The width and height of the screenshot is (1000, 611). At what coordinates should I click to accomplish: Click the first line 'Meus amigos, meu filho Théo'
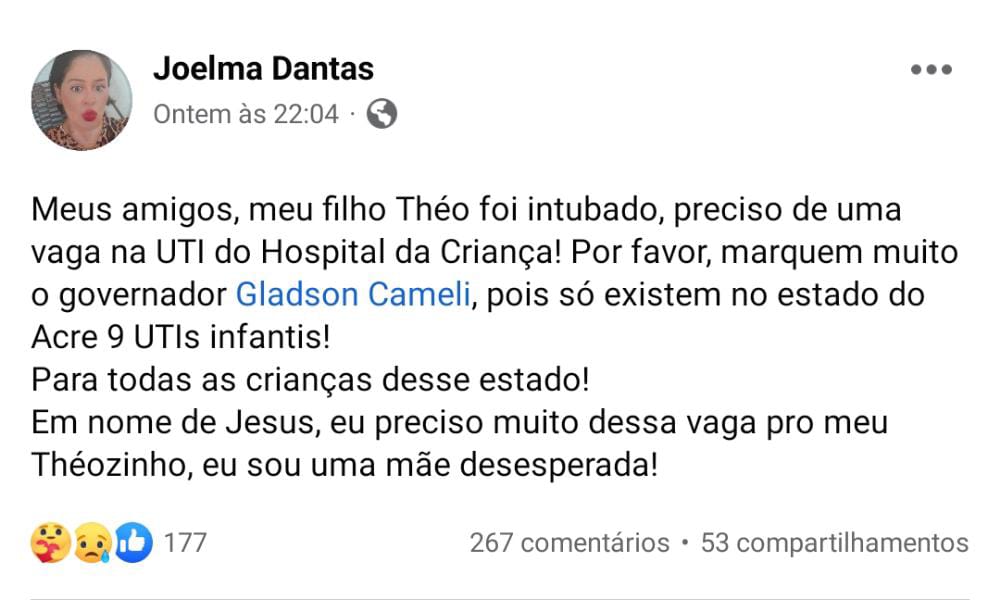coord(466,210)
